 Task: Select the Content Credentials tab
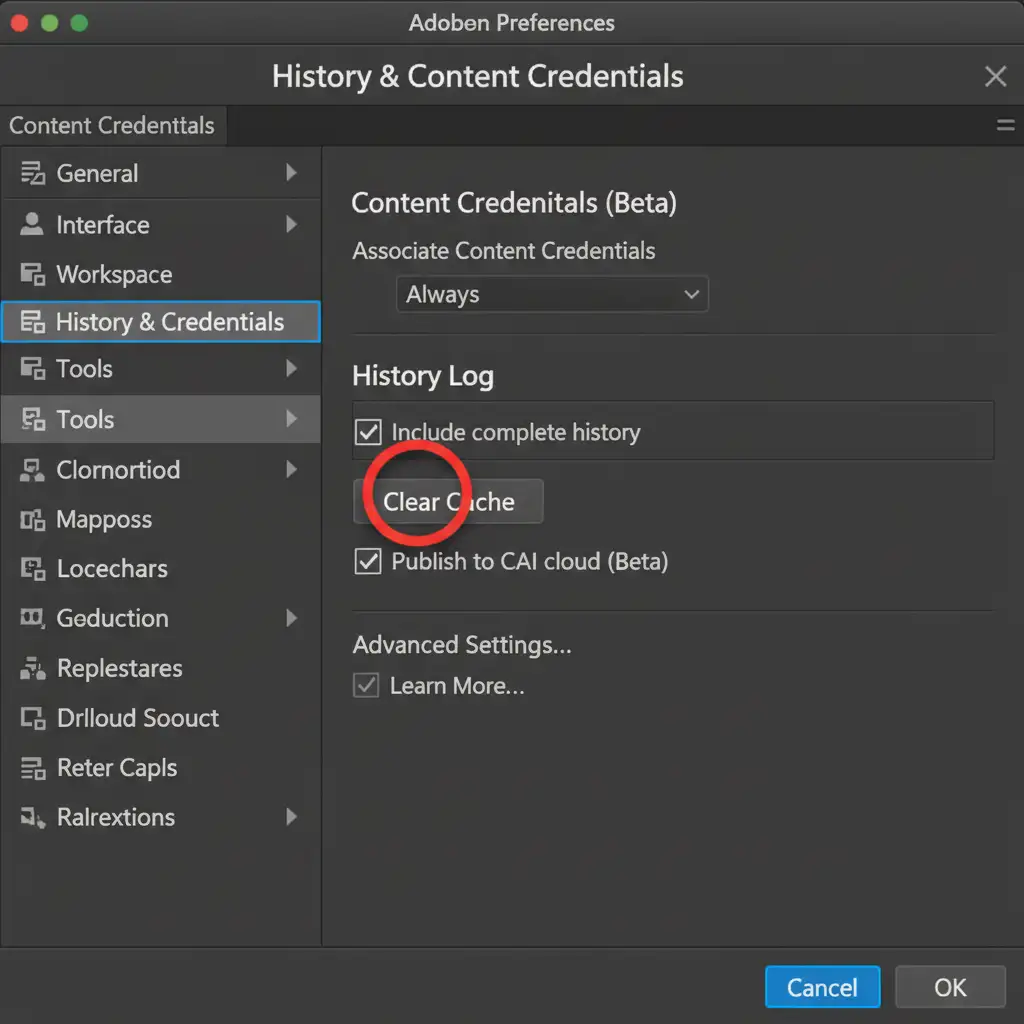(x=112, y=126)
